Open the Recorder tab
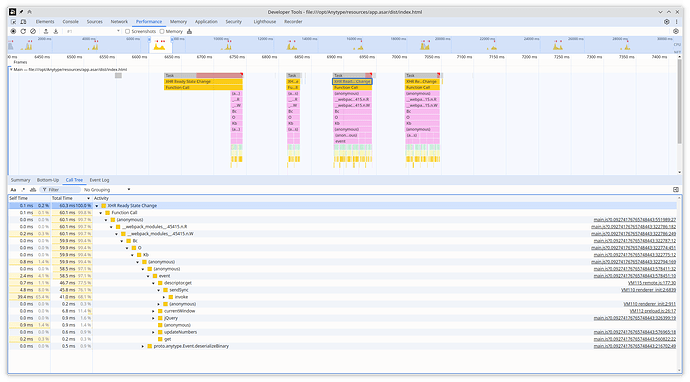 point(293,22)
